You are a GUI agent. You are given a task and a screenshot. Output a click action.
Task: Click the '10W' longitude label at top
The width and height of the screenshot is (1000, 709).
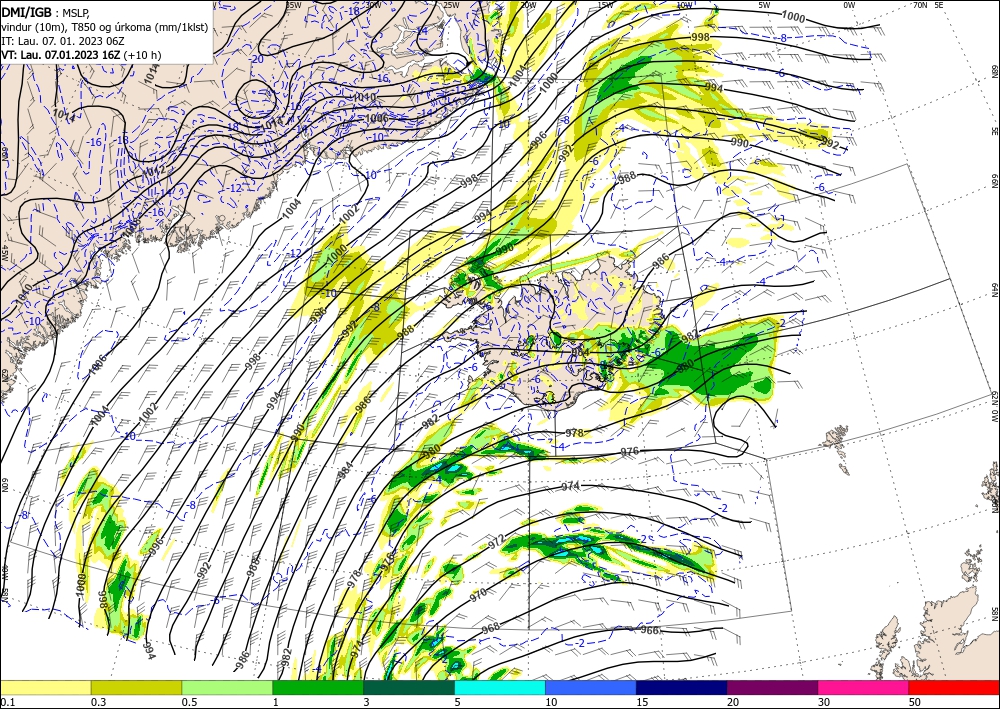pos(684,5)
